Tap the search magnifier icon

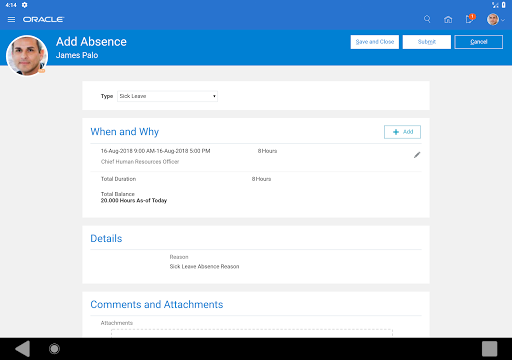[427, 19]
